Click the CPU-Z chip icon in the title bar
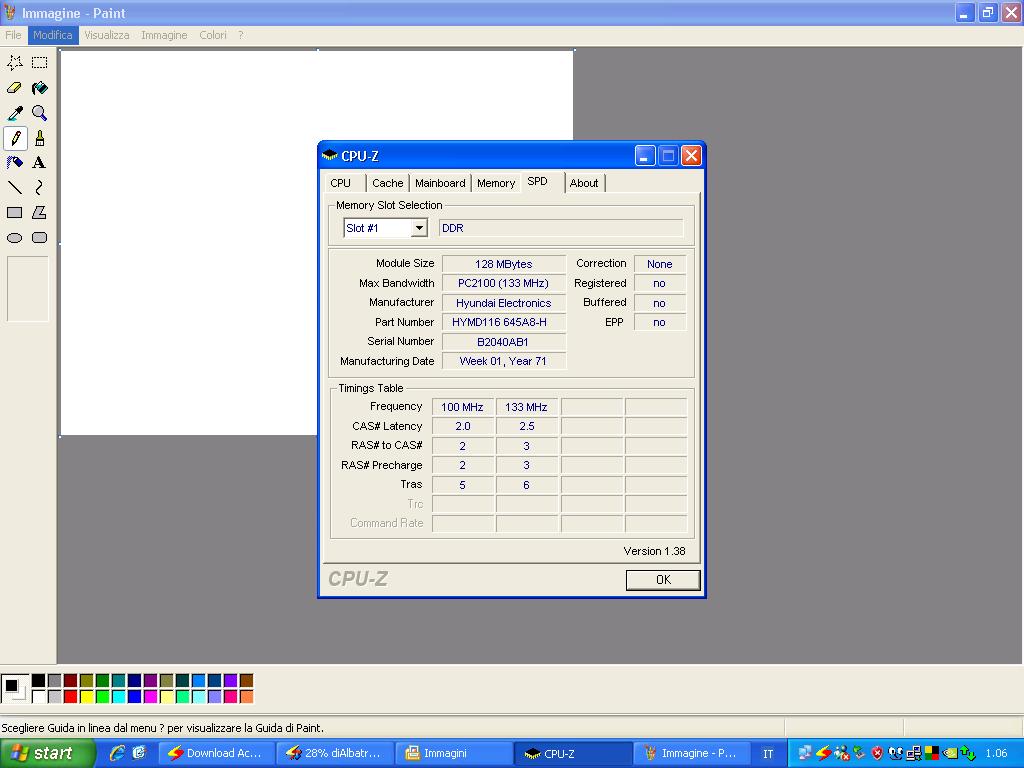This screenshot has width=1024, height=768. tap(330, 155)
